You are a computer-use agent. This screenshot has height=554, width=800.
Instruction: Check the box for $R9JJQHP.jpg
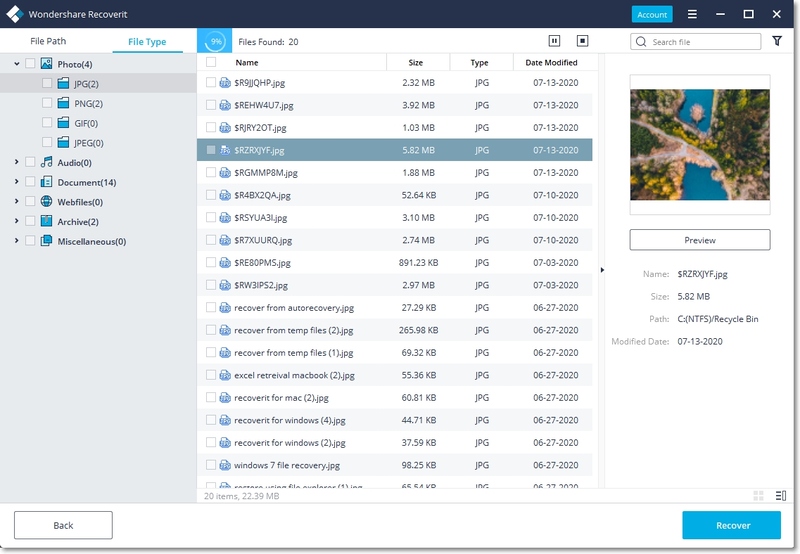click(211, 82)
